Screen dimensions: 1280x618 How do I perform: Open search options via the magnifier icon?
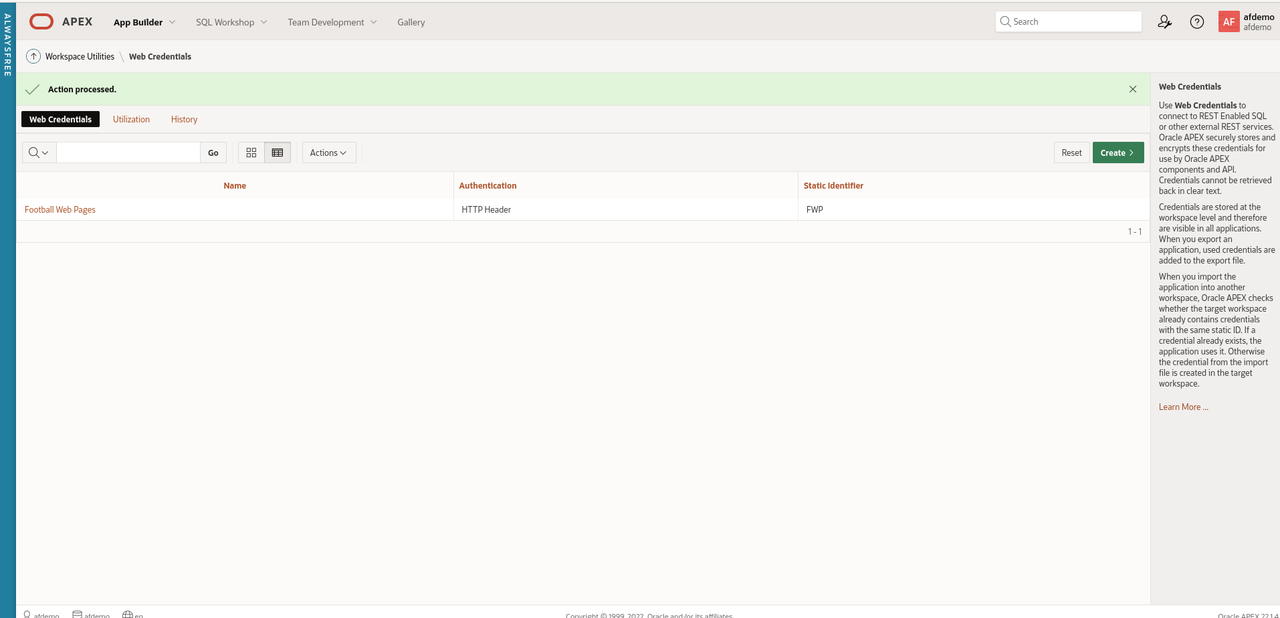(37, 152)
